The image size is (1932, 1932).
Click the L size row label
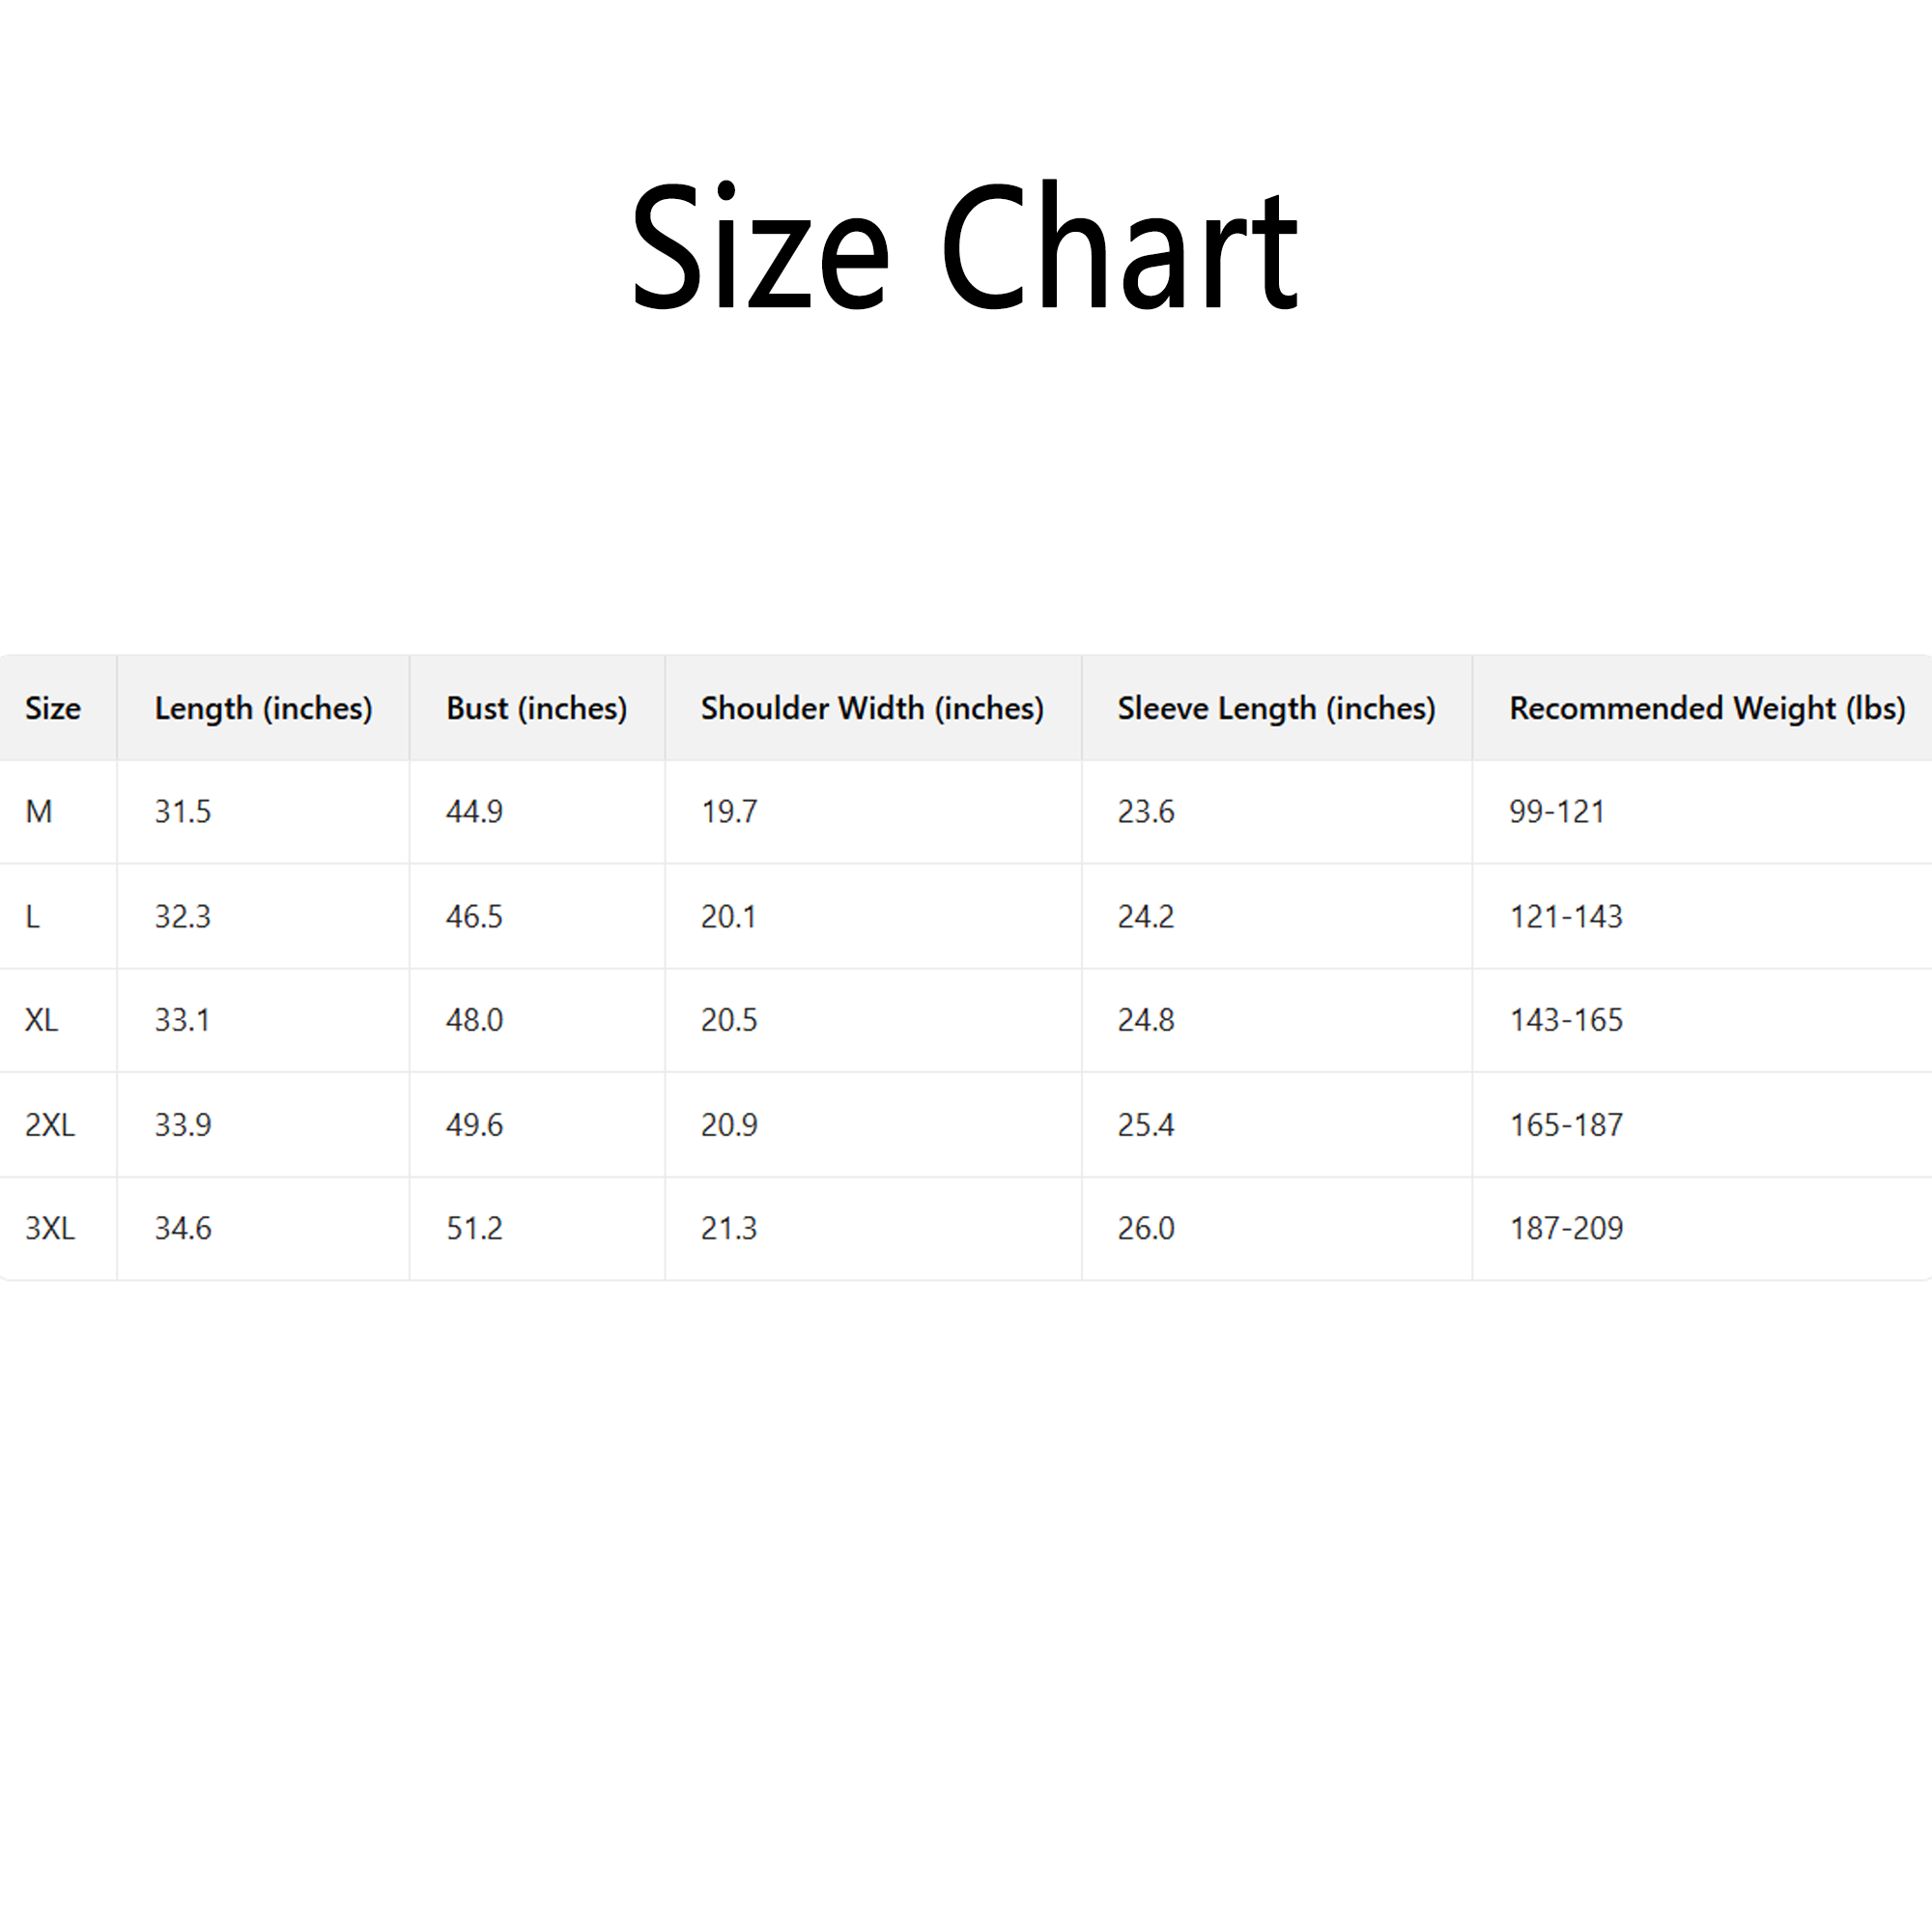(33, 917)
